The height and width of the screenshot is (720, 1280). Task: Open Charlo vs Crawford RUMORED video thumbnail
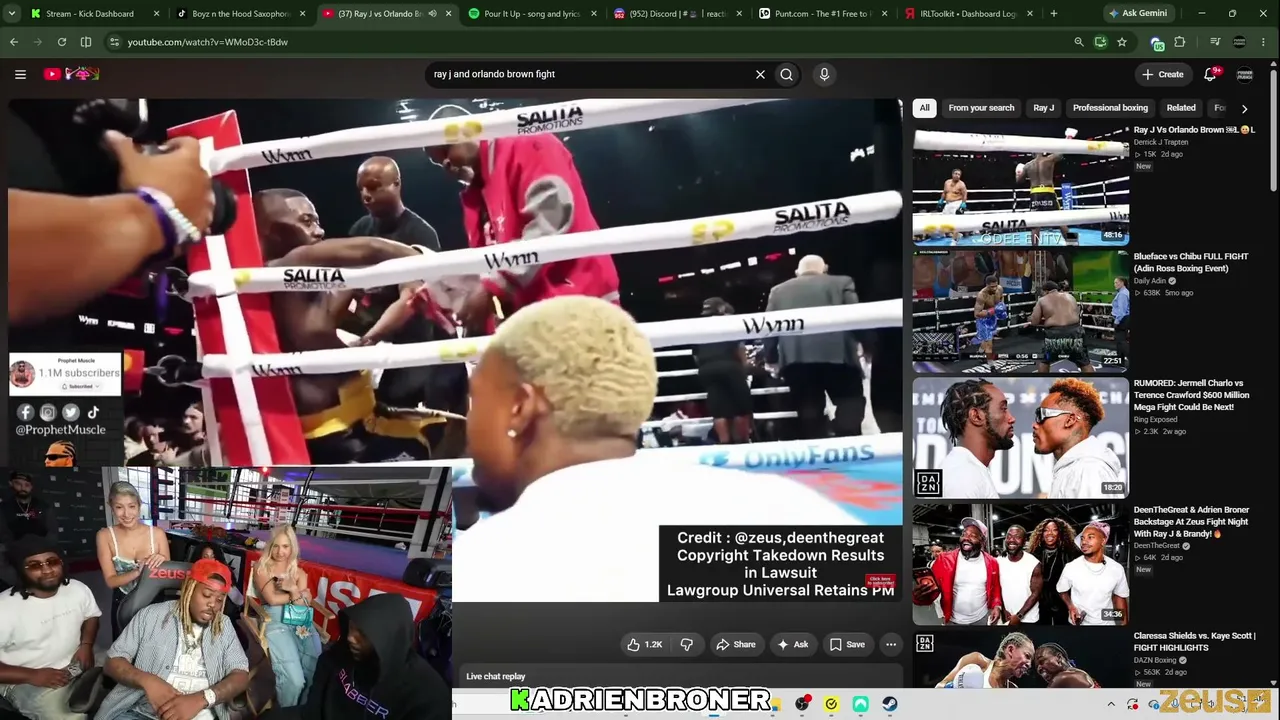pos(1021,437)
